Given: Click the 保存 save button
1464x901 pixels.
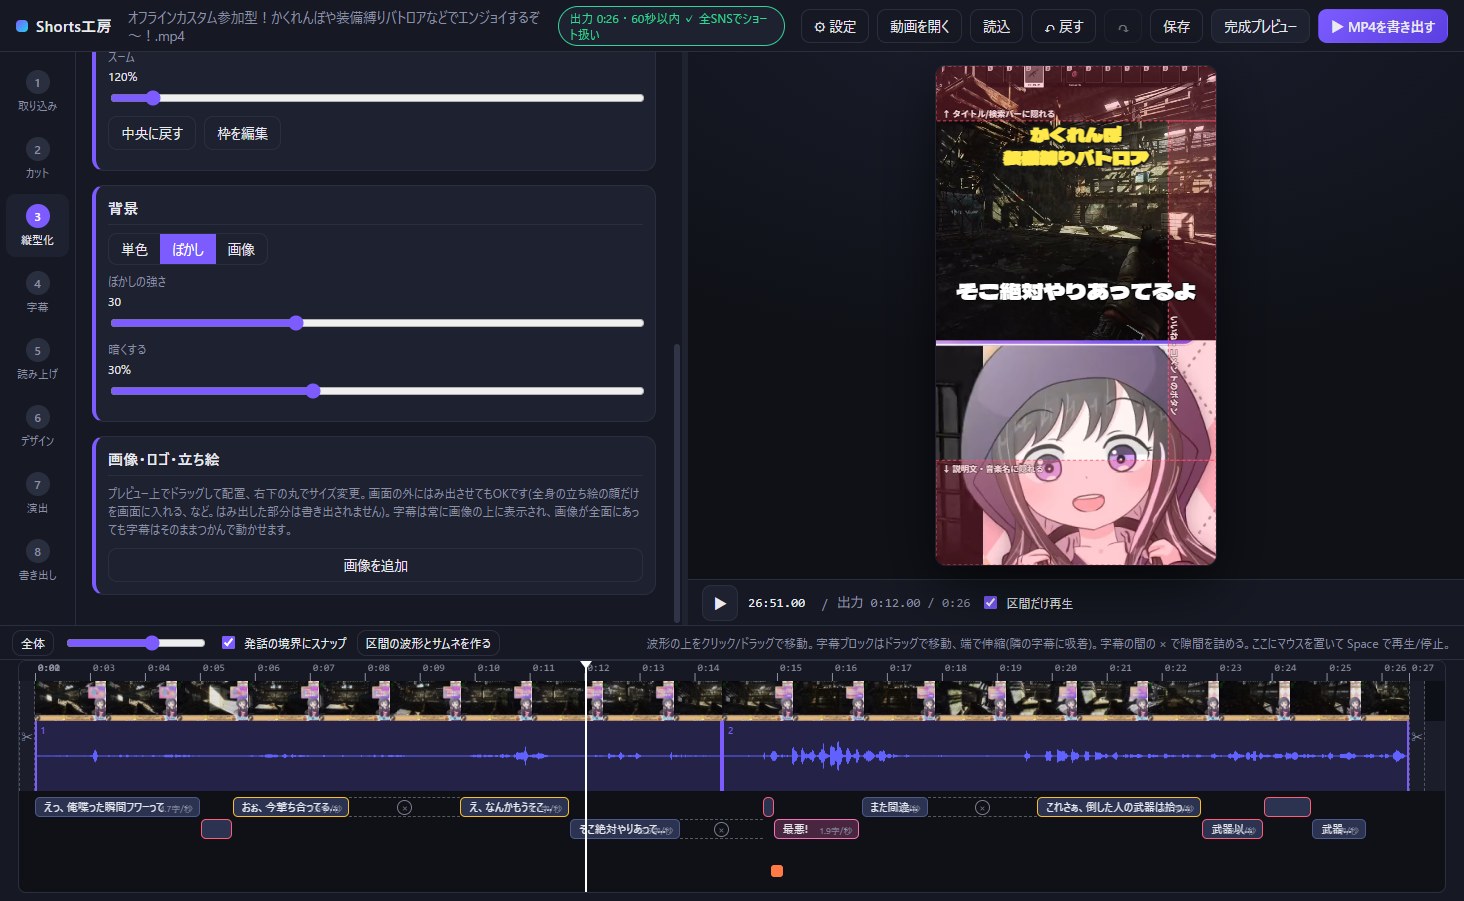Looking at the screenshot, I should pos(1176,27).
